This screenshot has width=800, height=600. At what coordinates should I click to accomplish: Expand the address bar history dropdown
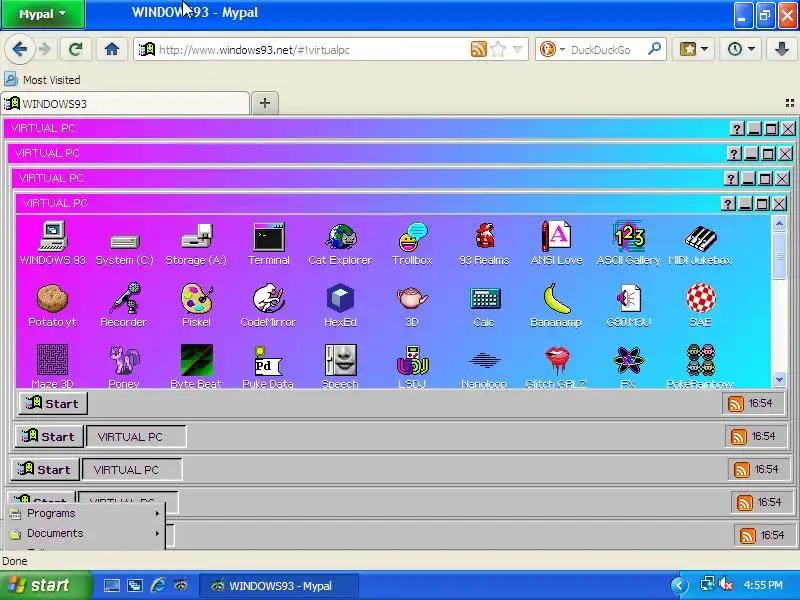pos(517,49)
